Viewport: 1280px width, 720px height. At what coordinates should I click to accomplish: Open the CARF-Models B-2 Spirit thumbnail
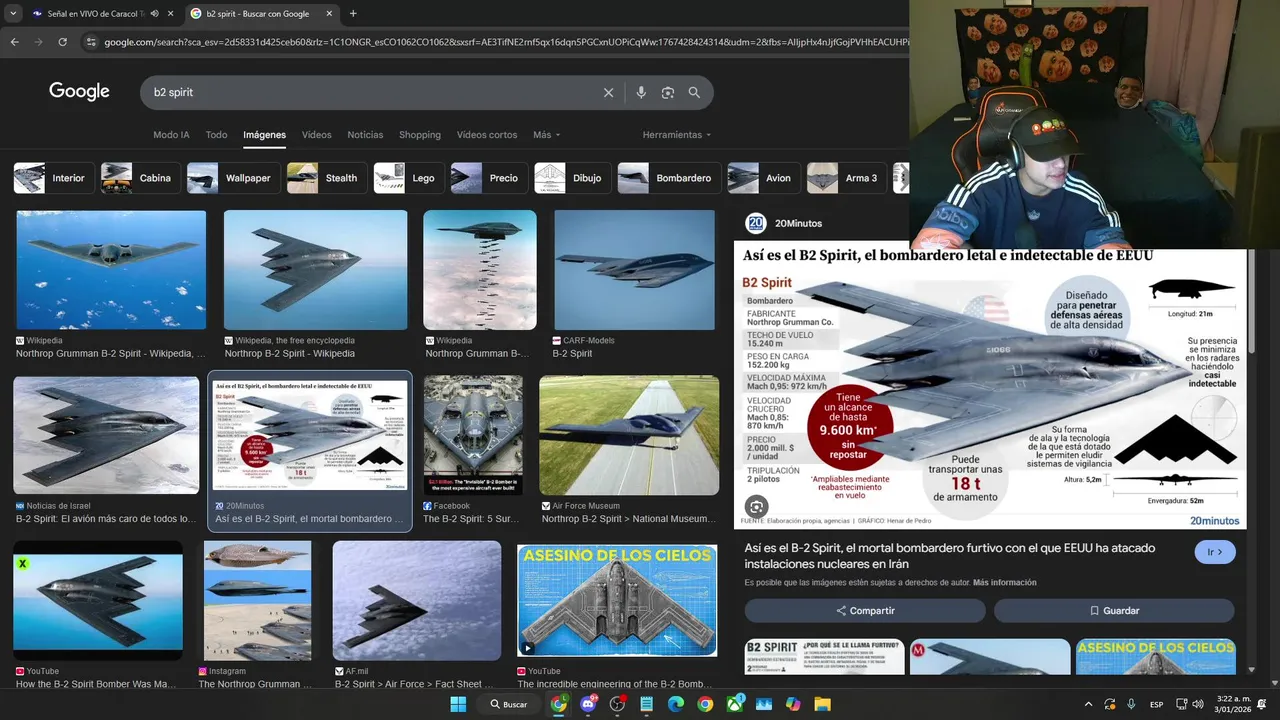click(x=634, y=270)
